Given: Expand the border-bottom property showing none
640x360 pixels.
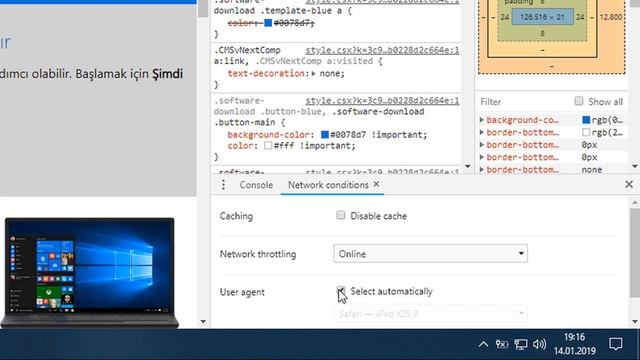Looking at the screenshot, I should pyautogui.click(x=482, y=169).
